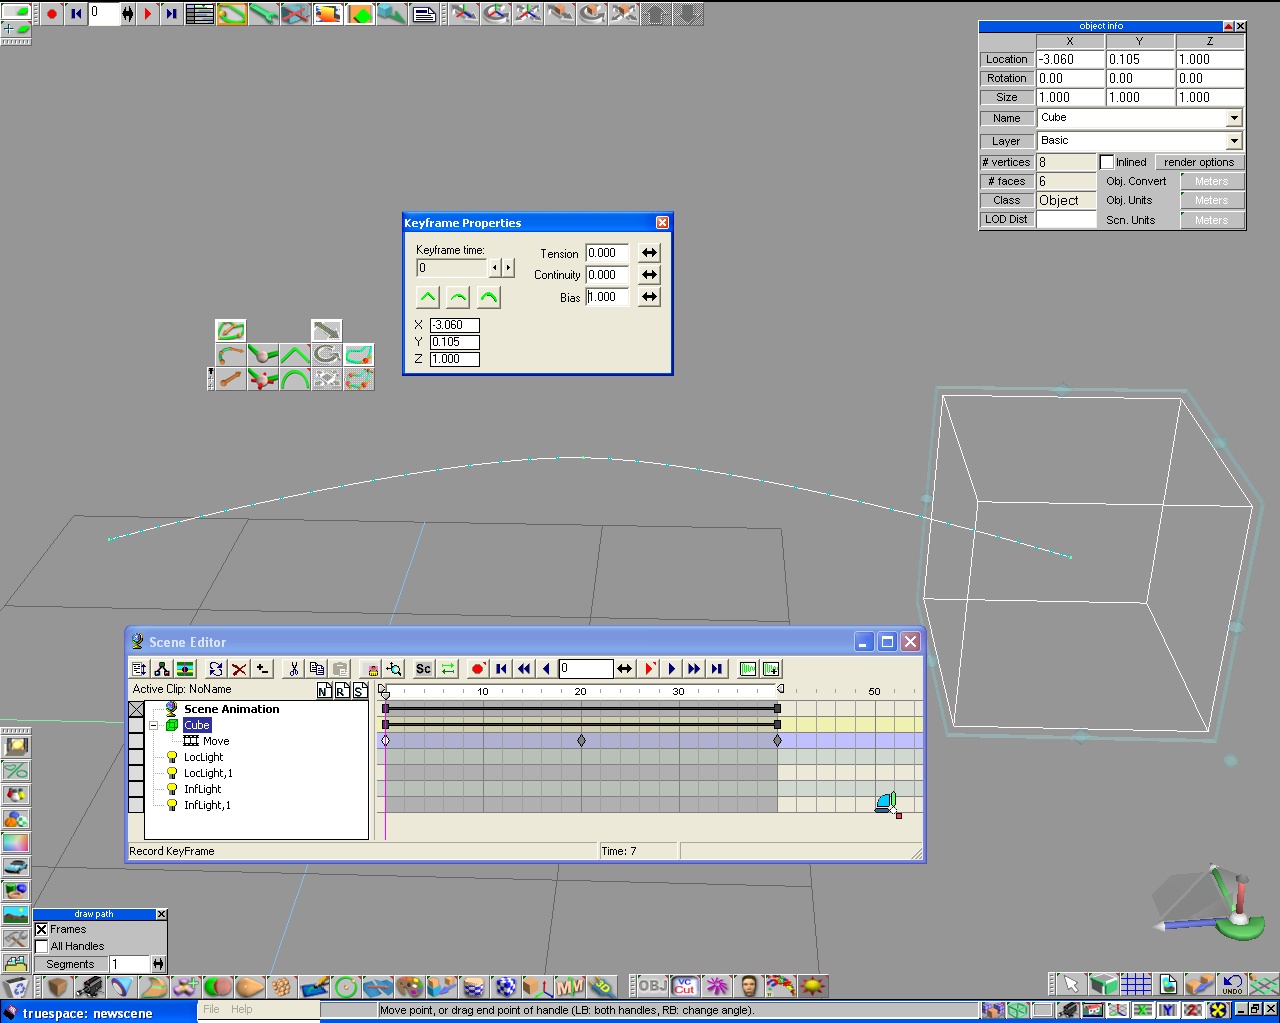Click the red X delete icon in Scene Editor
The image size is (1280, 1023).
point(239,669)
